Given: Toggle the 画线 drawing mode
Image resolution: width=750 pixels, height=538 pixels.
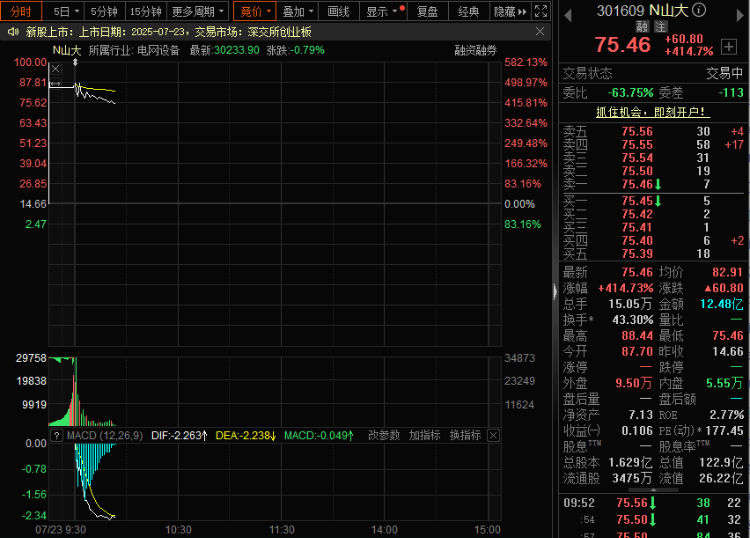Looking at the screenshot, I should [x=339, y=12].
